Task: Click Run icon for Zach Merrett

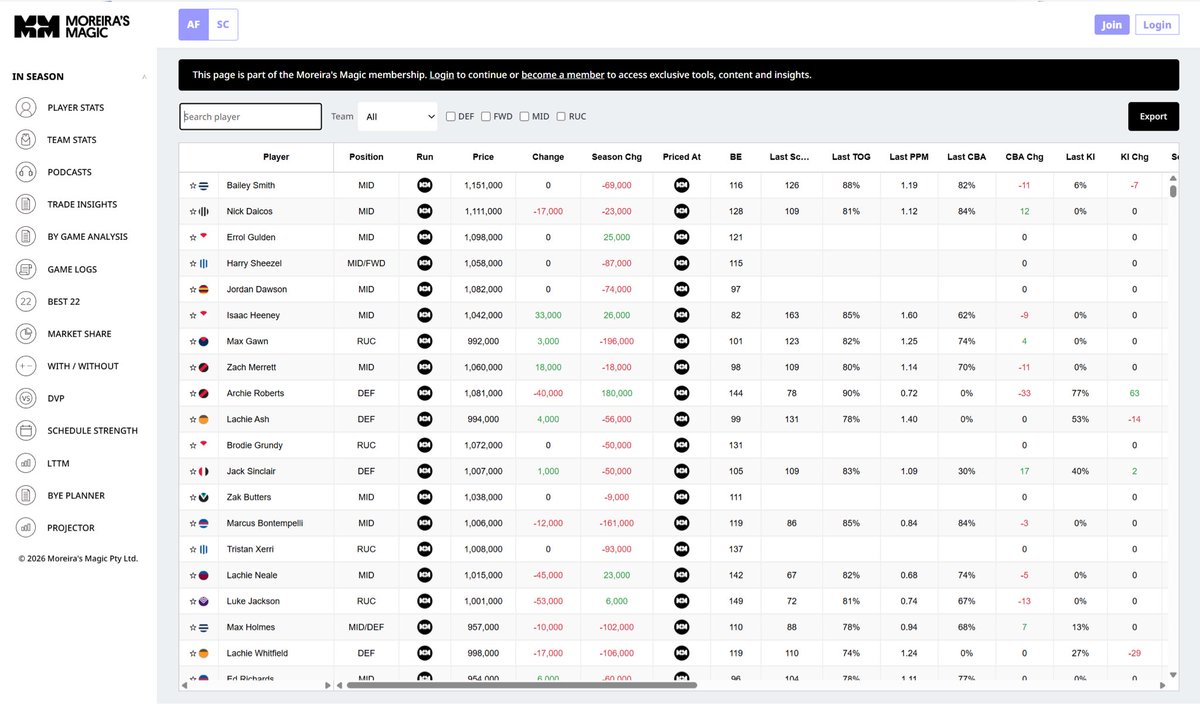Action: (425, 367)
